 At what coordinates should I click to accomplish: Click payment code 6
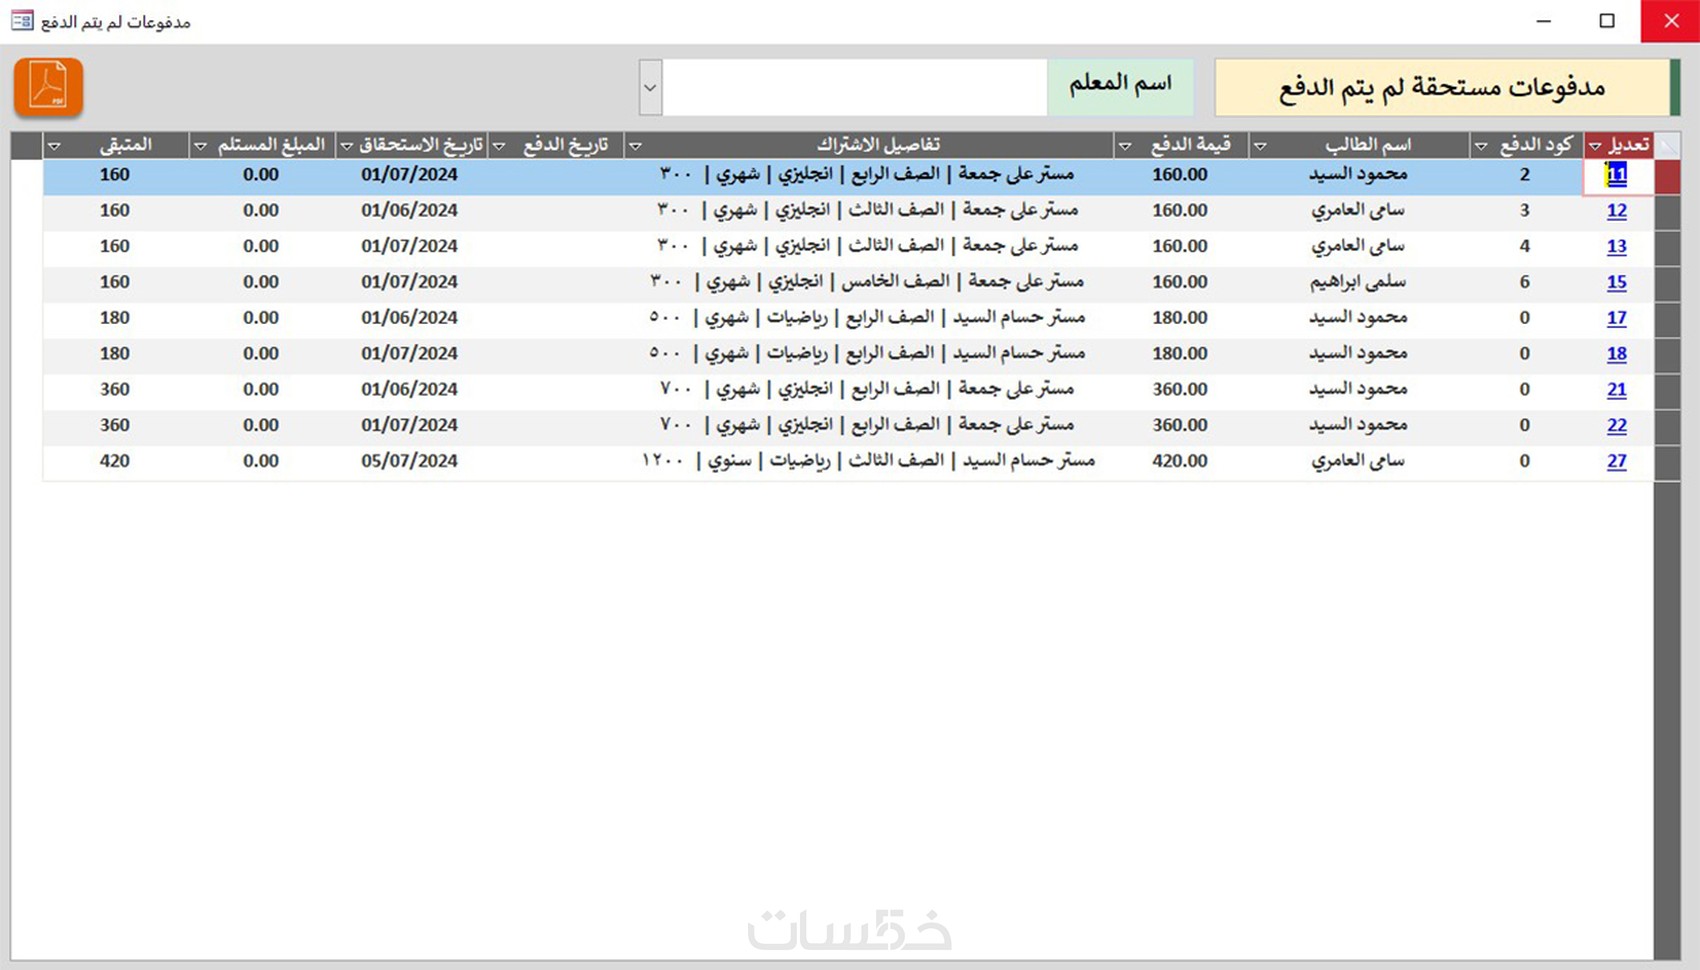(1524, 282)
